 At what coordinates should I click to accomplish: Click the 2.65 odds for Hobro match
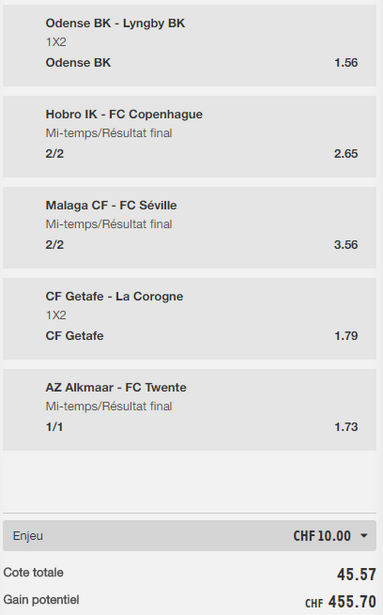click(x=346, y=154)
